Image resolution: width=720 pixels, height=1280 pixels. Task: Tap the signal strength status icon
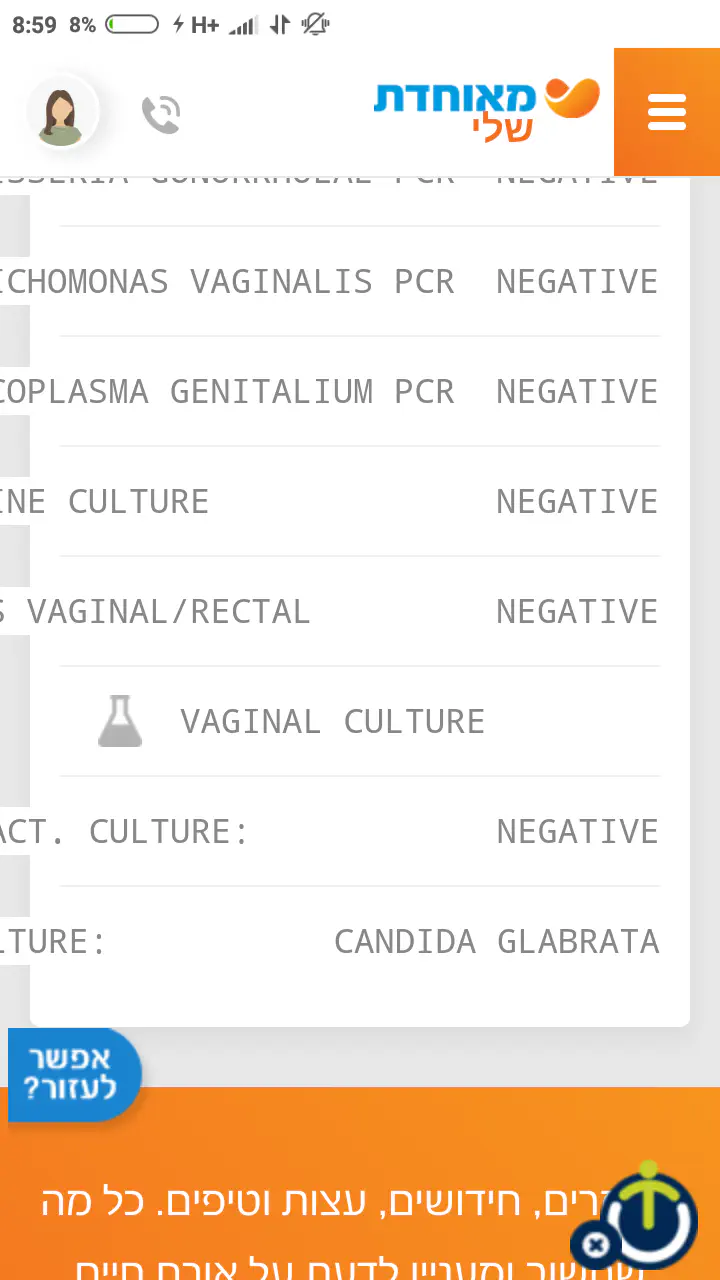[243, 25]
